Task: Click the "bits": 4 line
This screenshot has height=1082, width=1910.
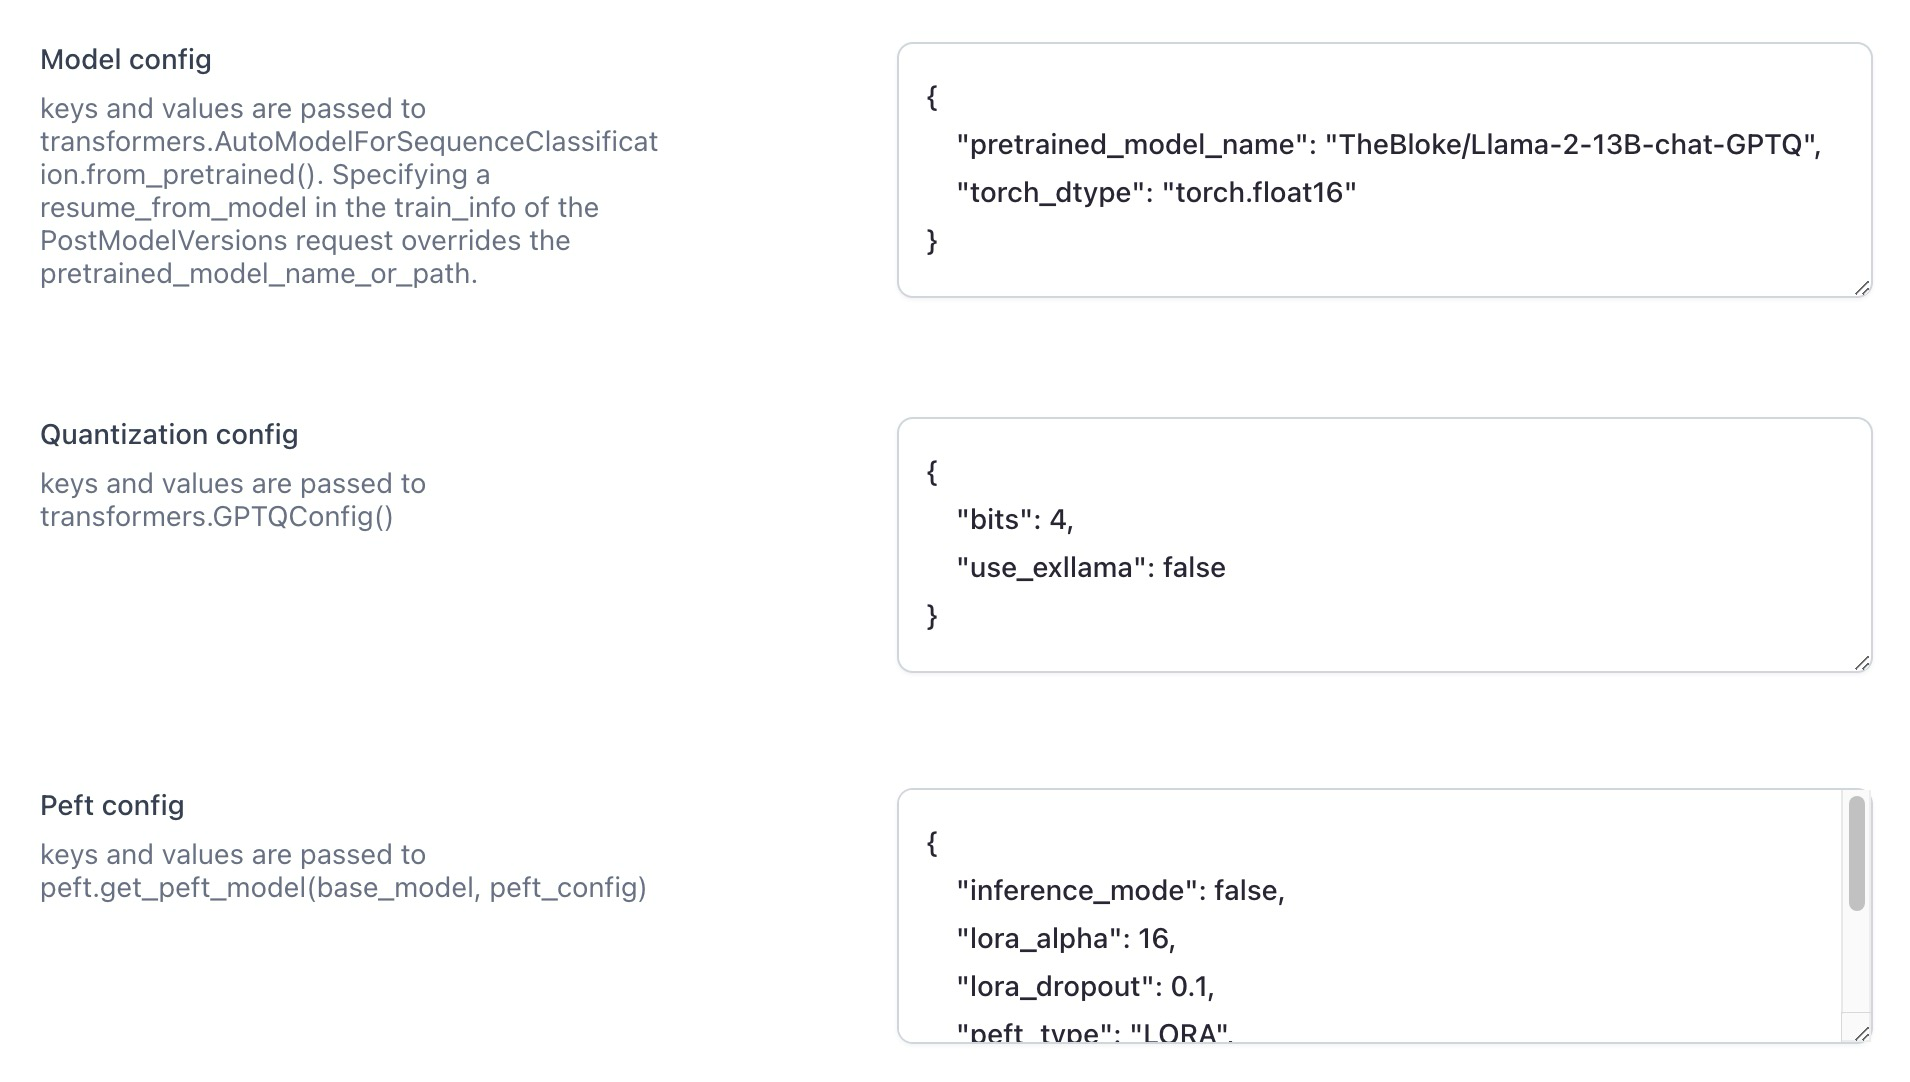Action: (1014, 520)
